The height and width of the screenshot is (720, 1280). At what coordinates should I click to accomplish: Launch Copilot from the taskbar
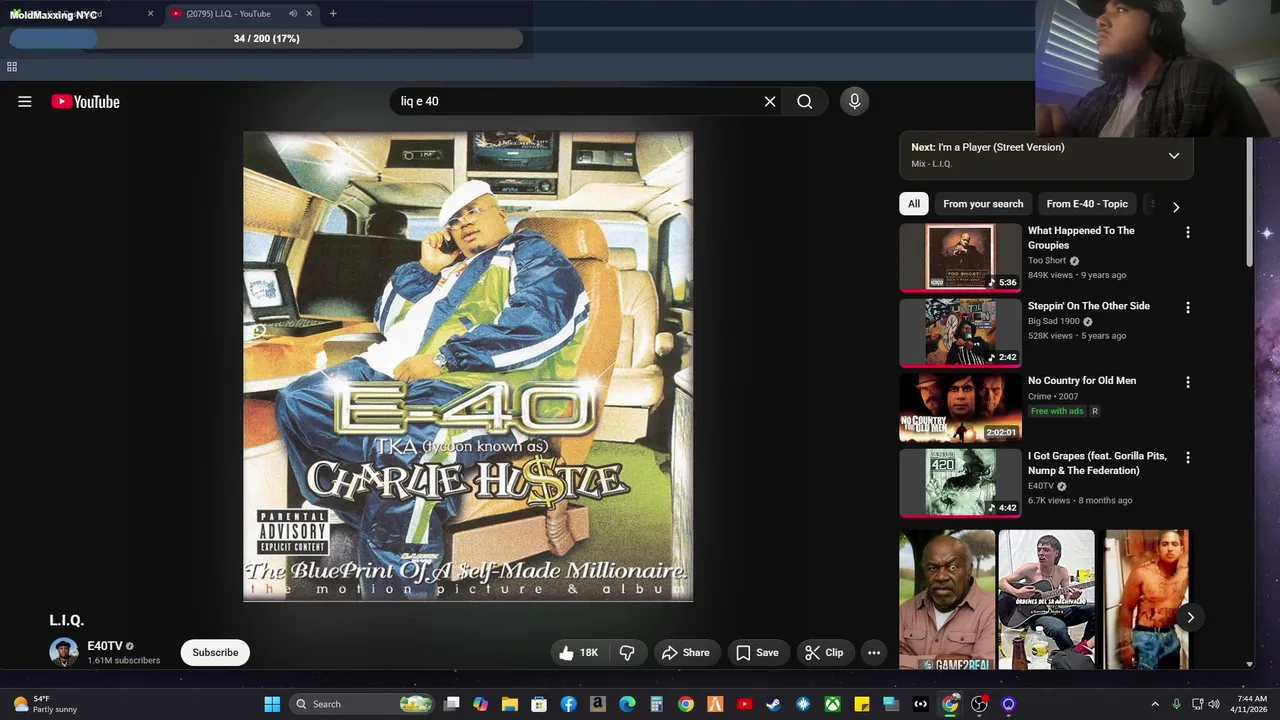[481, 704]
